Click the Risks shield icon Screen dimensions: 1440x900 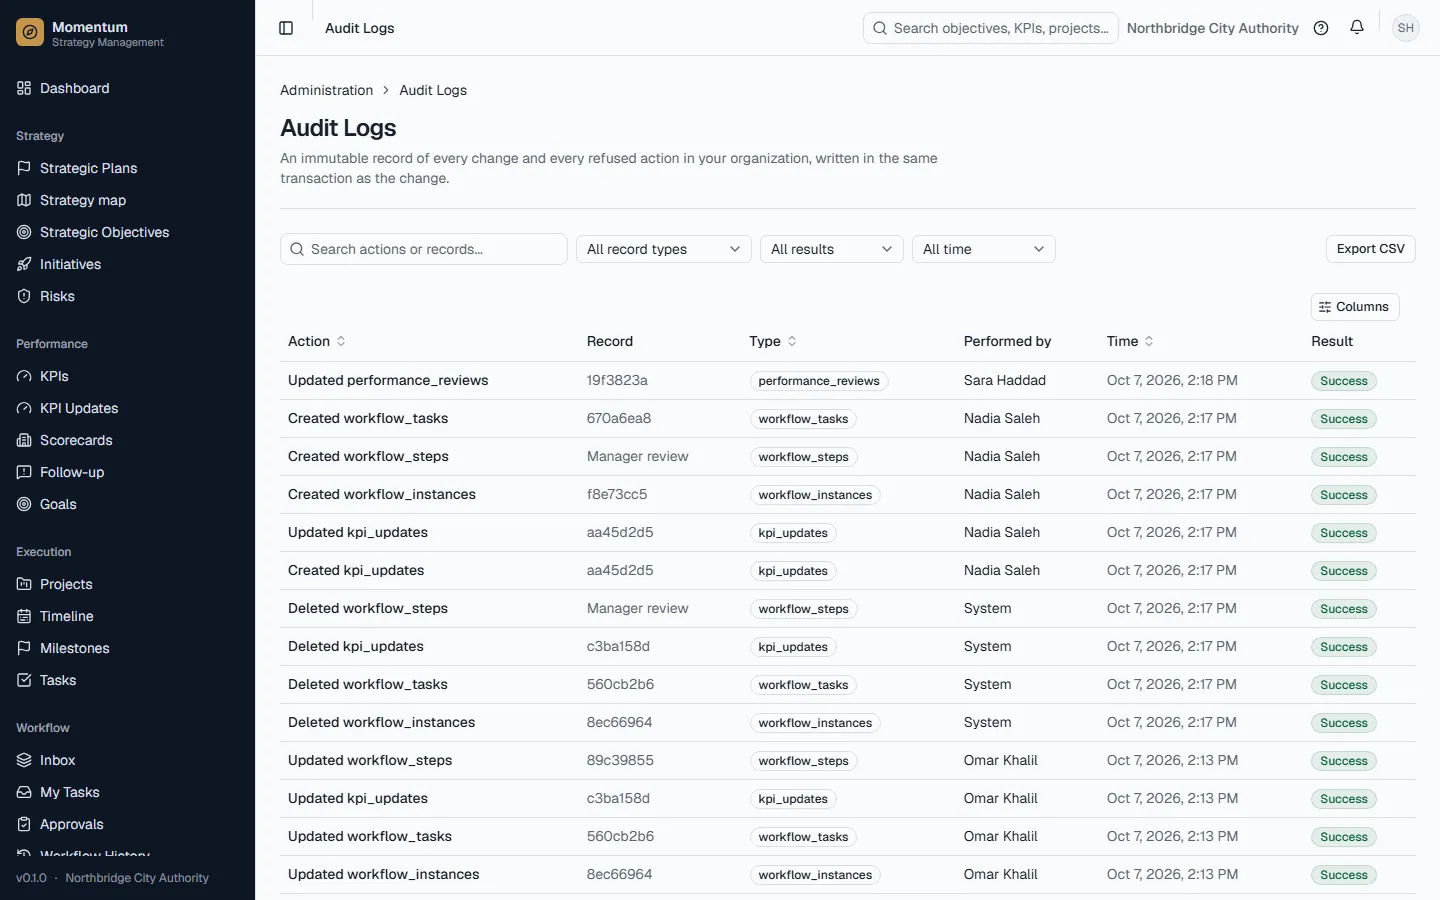24,296
